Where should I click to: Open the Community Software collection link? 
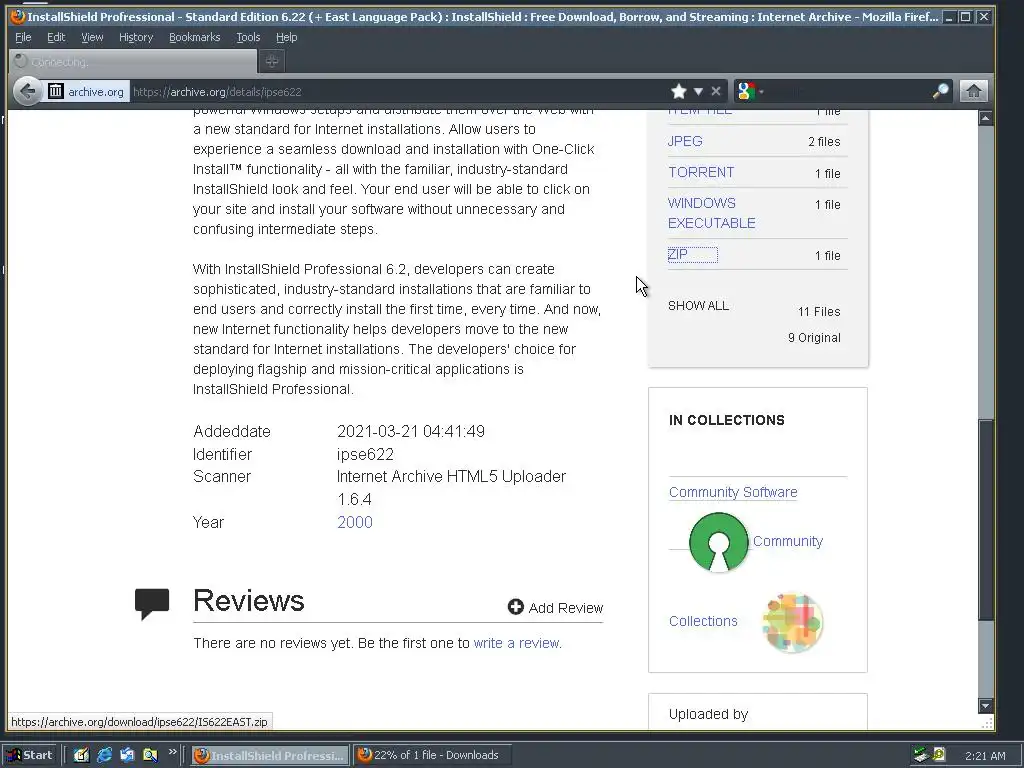click(733, 492)
